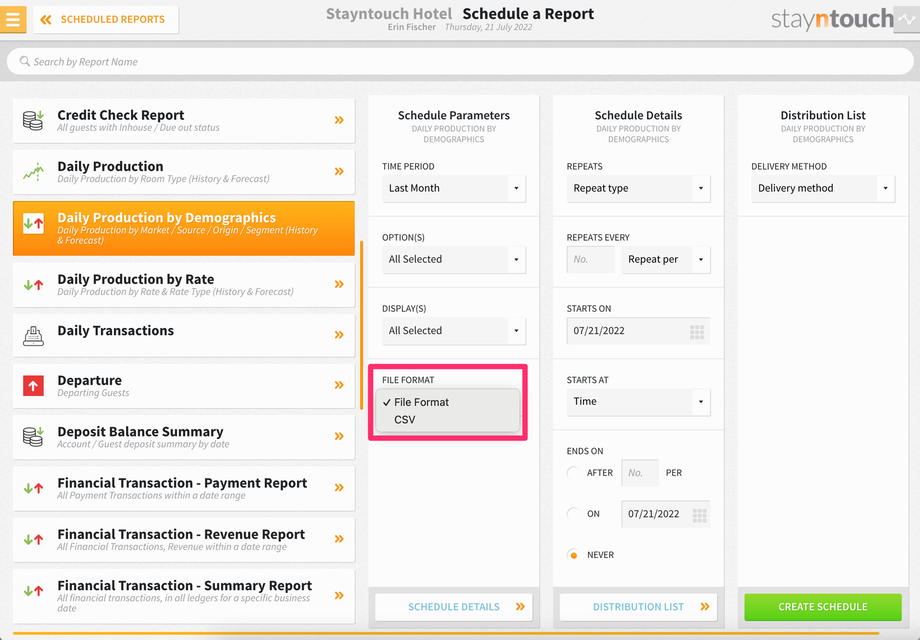Click the Starts On date field
The image size is (920, 640).
[x=638, y=331]
